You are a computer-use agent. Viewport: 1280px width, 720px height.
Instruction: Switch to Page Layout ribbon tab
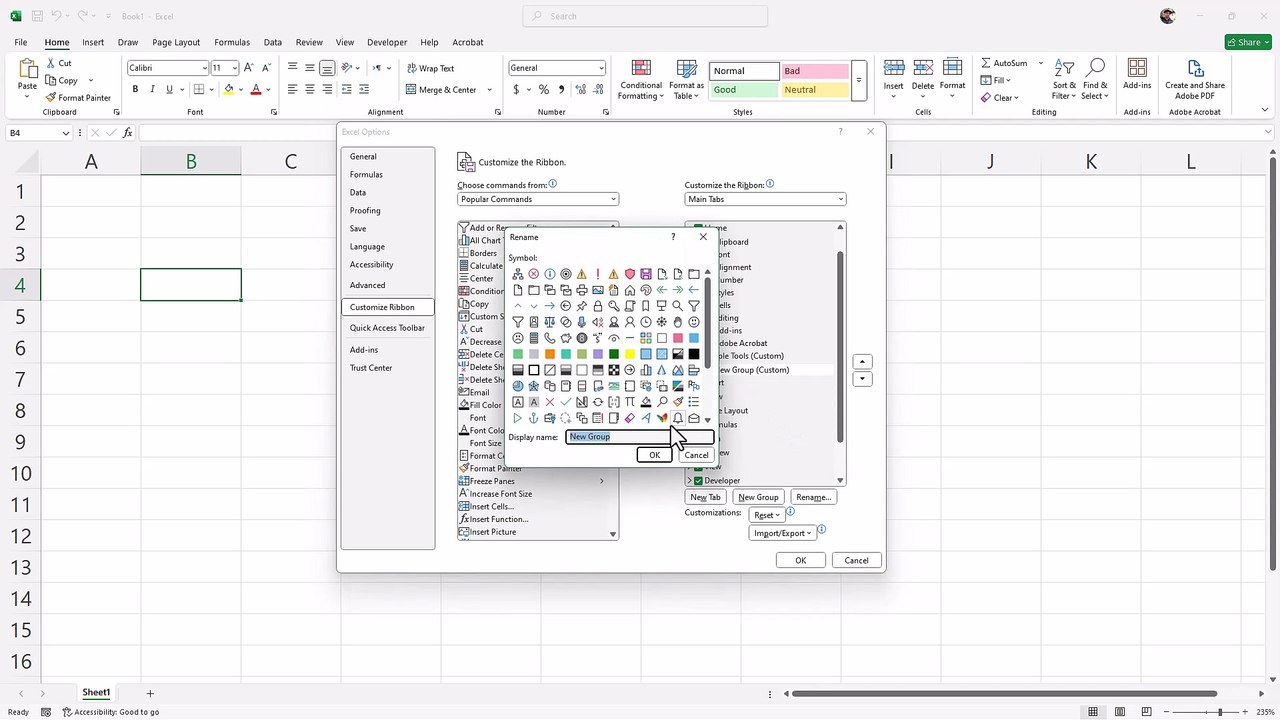click(176, 42)
